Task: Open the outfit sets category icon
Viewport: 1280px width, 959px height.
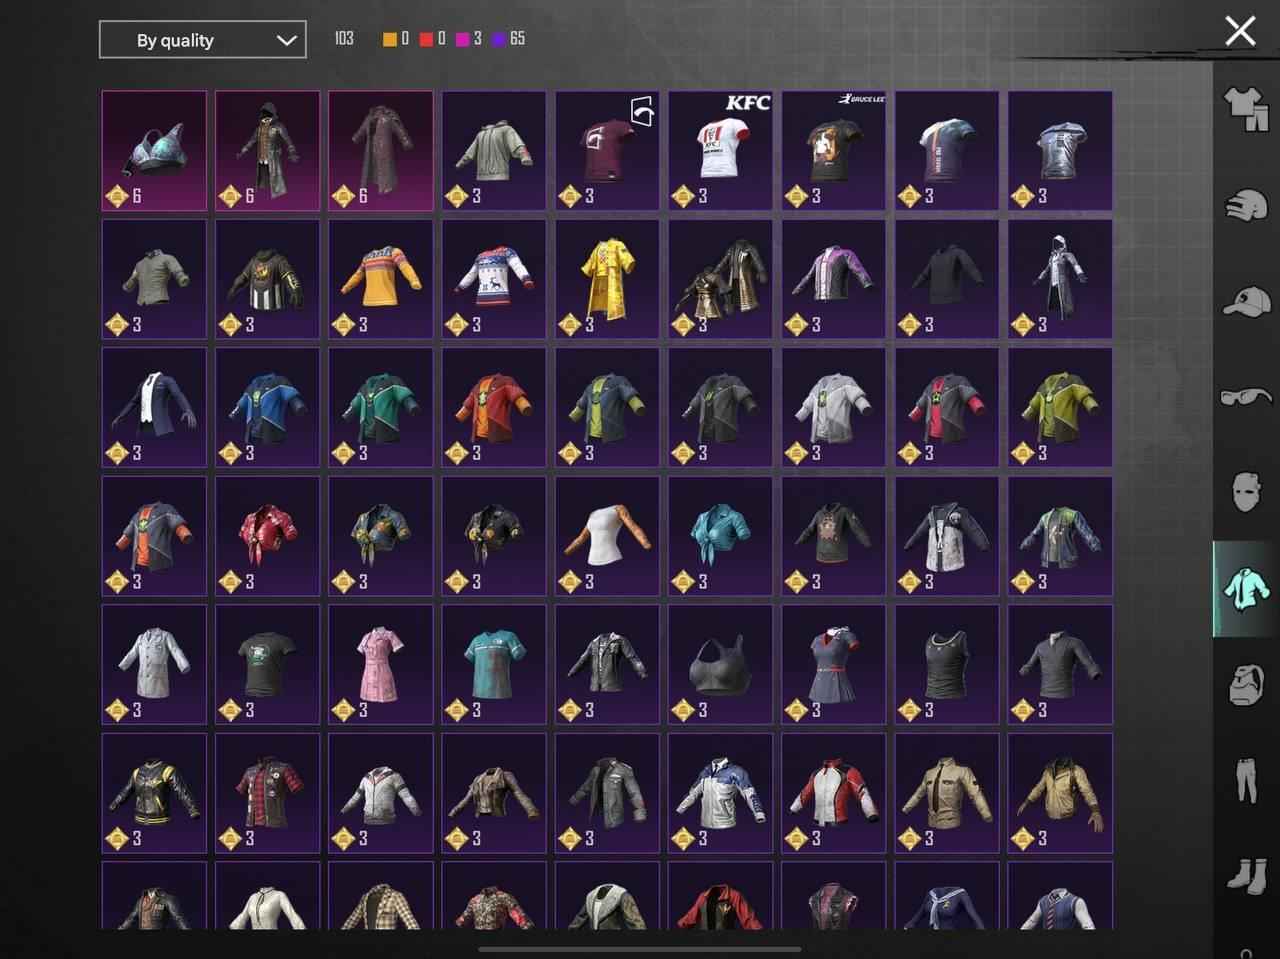Action: (1246, 109)
